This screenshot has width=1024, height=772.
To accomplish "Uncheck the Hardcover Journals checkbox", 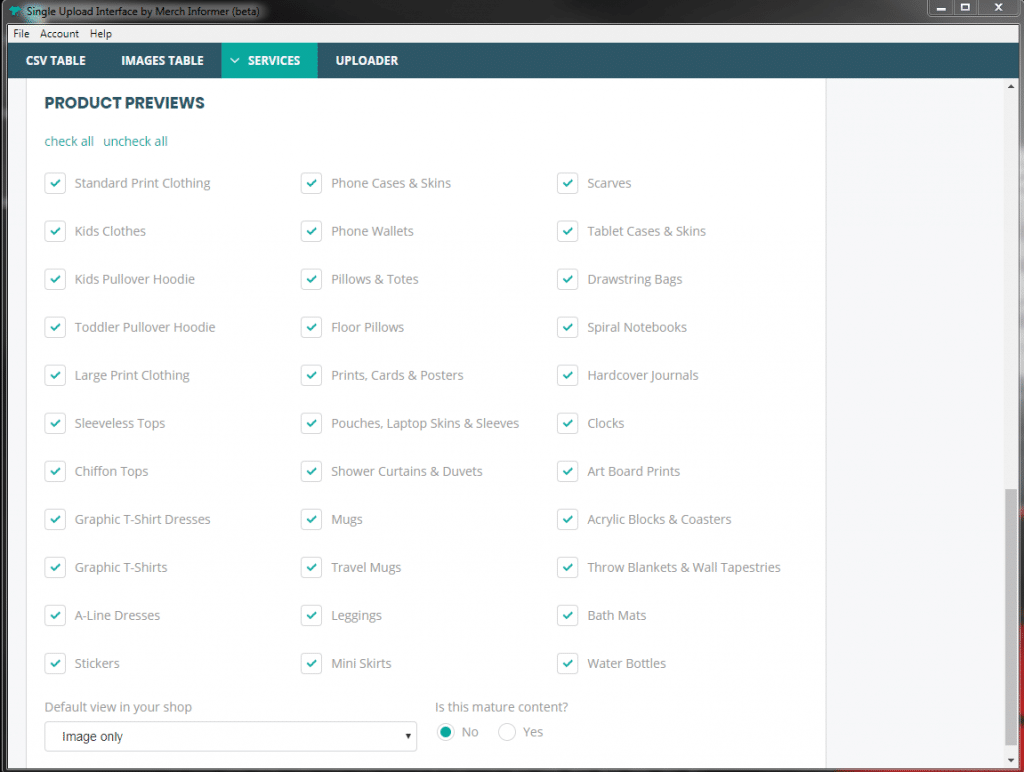I will point(568,375).
